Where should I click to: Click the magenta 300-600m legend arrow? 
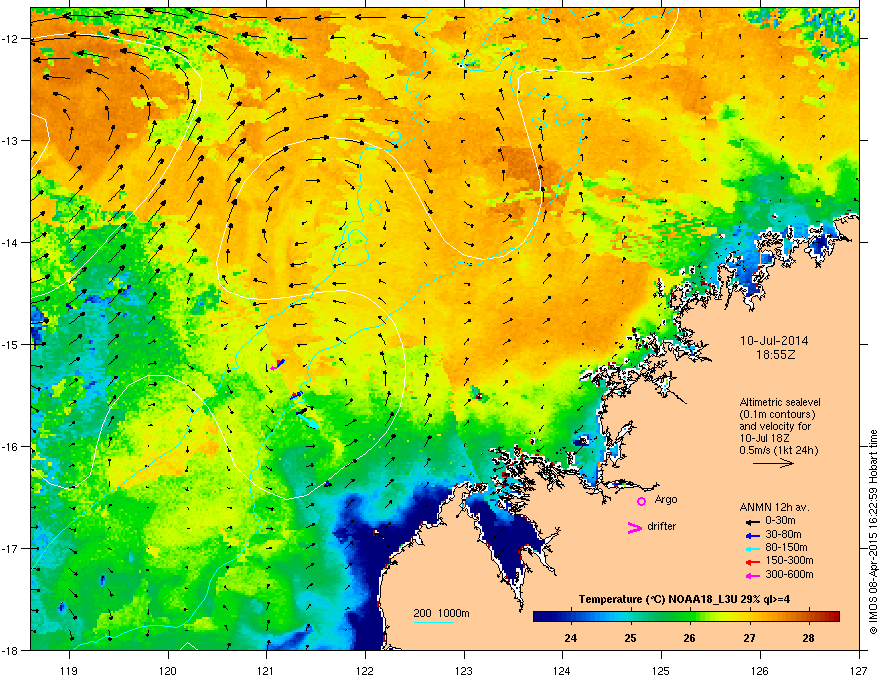(x=753, y=576)
